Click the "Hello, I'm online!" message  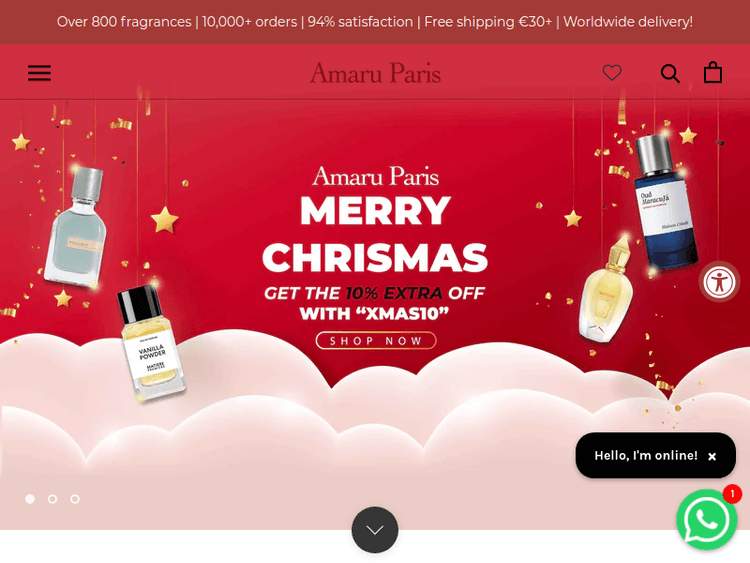pyautogui.click(x=646, y=455)
